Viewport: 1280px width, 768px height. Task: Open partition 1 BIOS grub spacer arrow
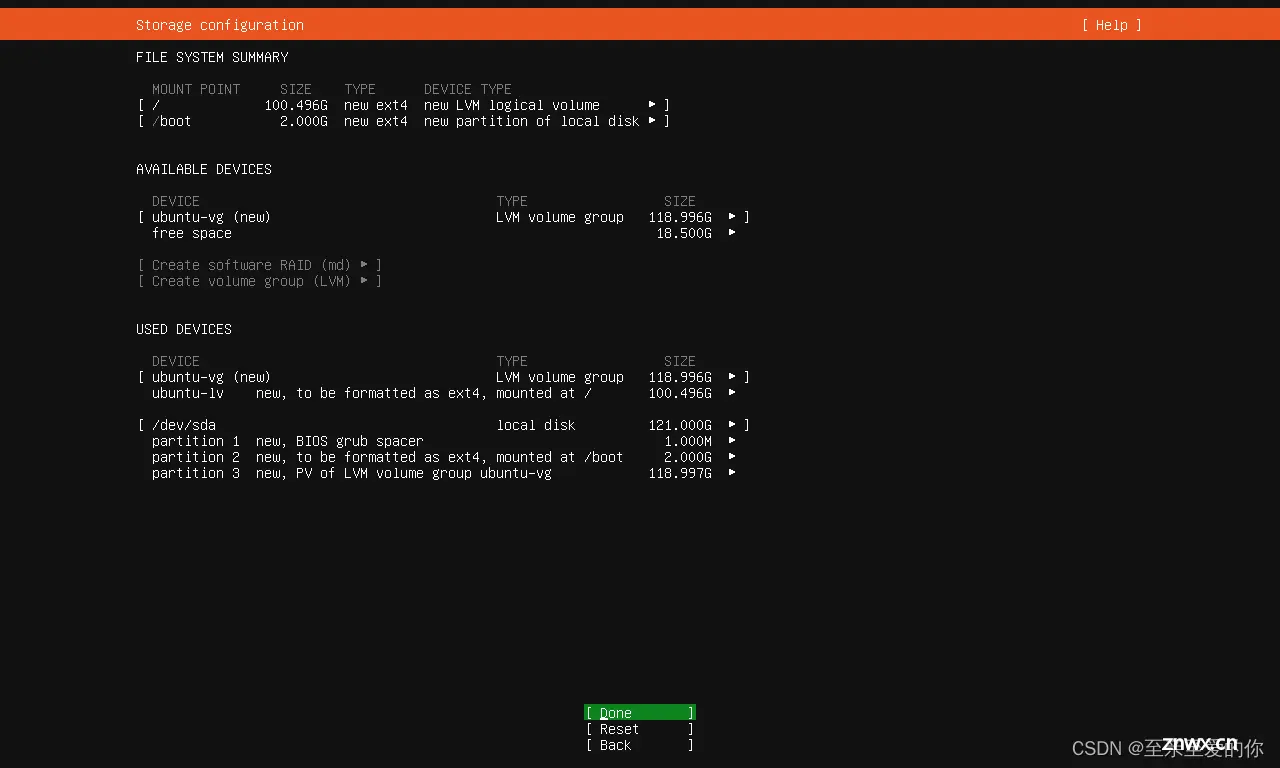(732, 440)
